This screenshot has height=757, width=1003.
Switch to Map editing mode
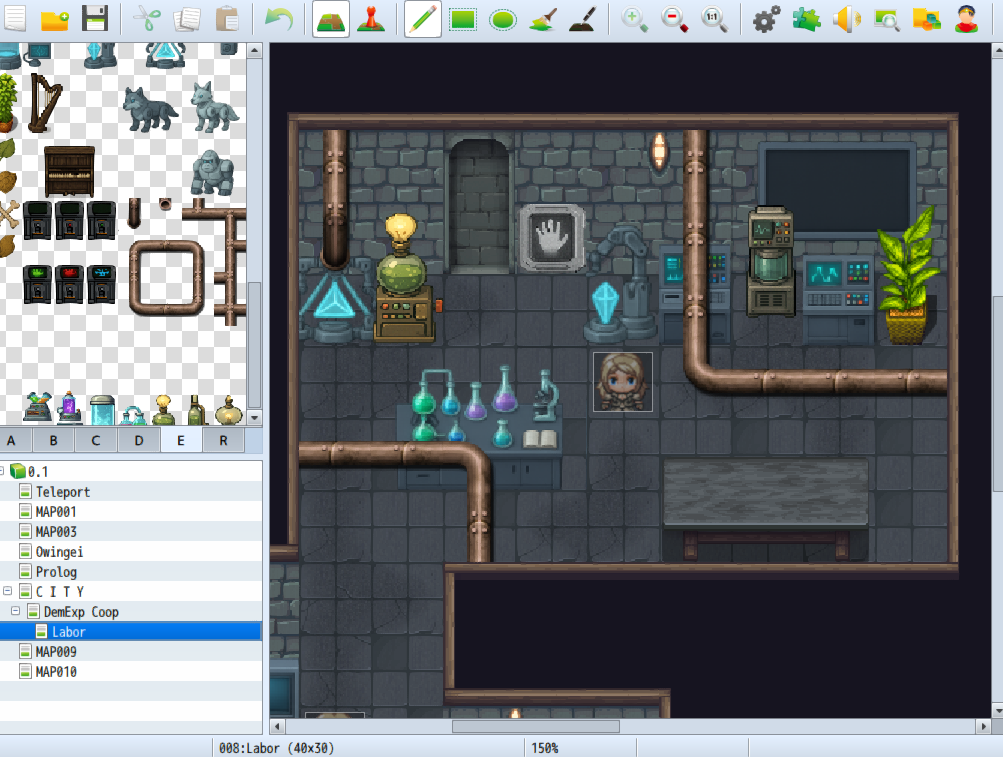pos(331,19)
